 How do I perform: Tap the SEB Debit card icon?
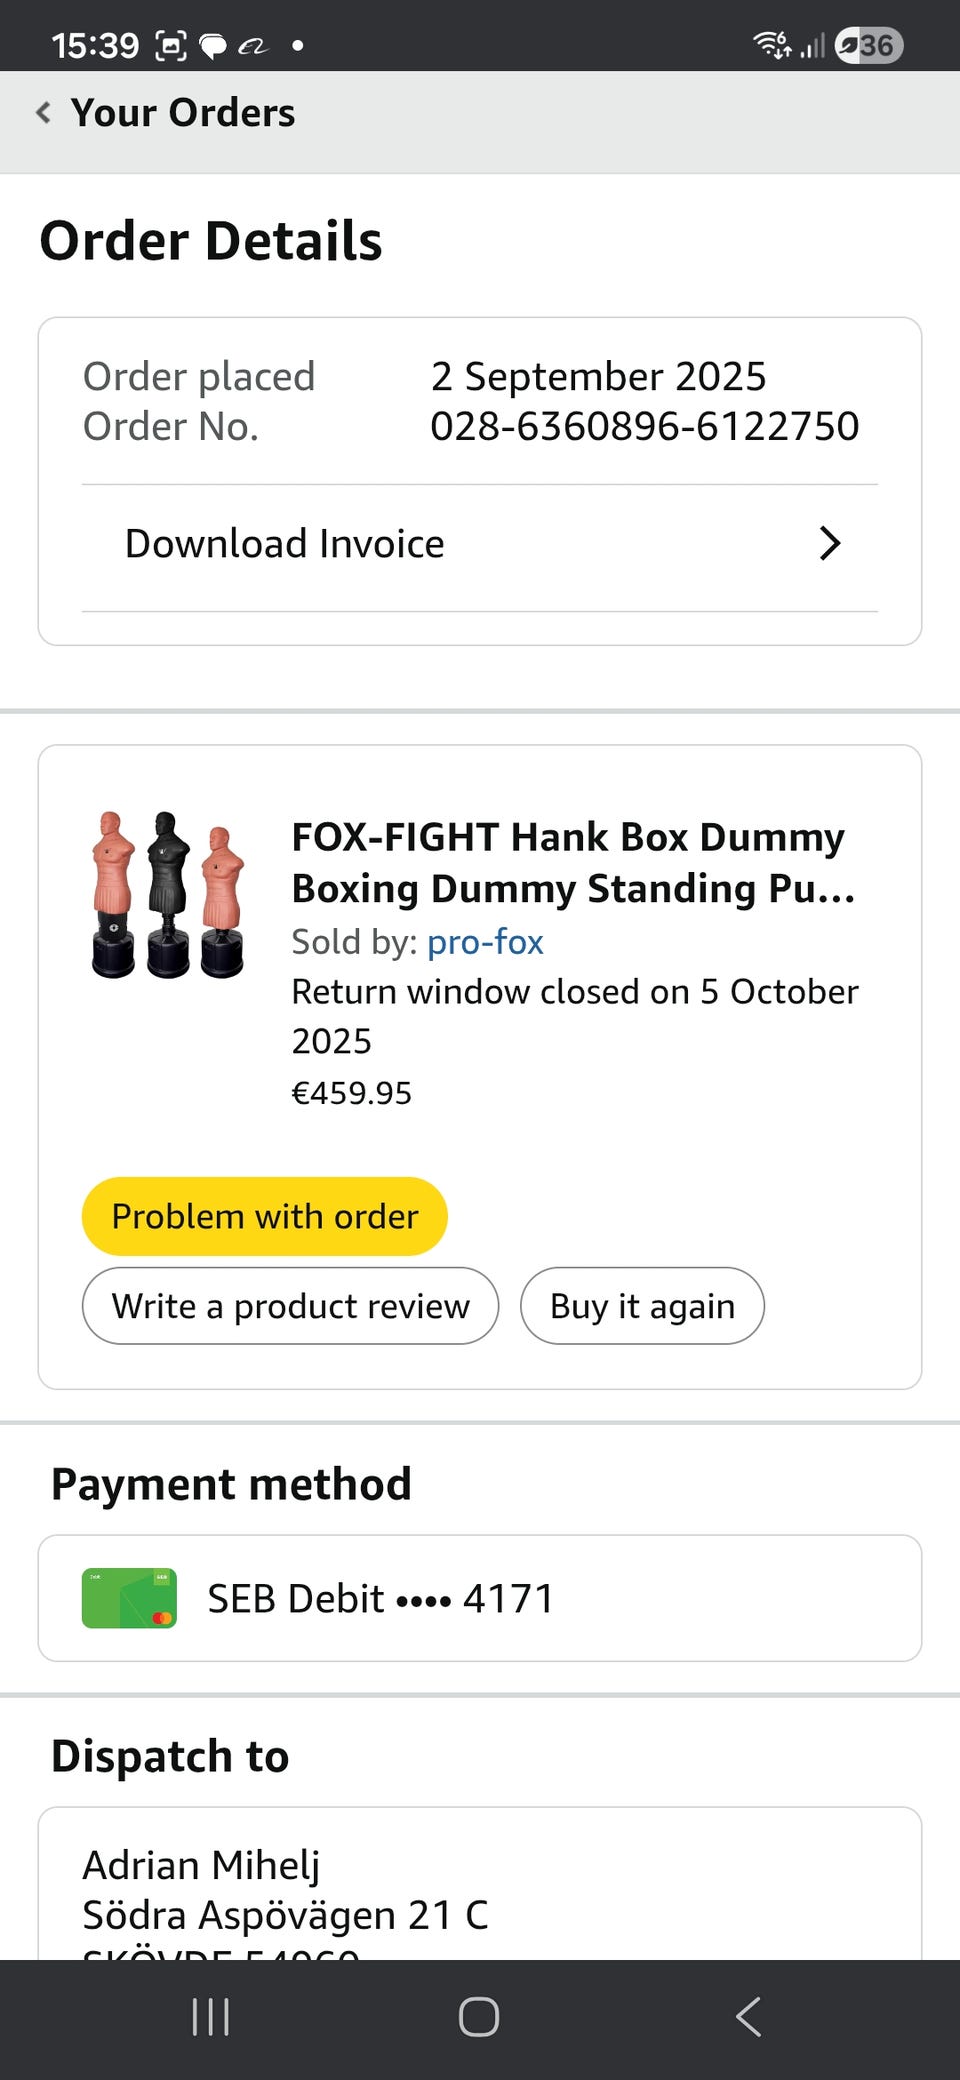click(129, 1598)
